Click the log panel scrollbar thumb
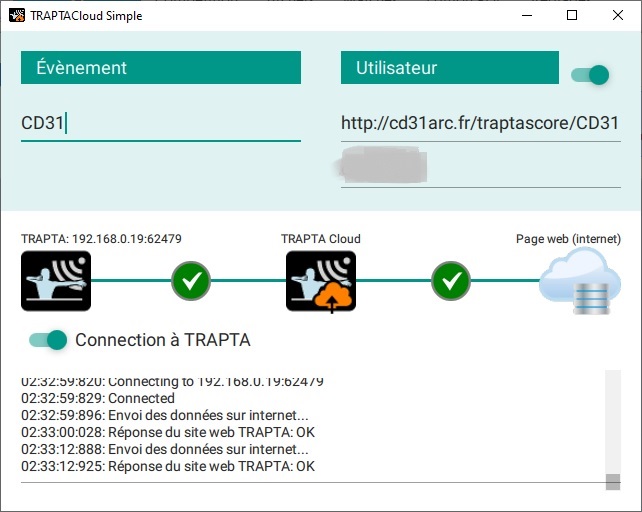The image size is (642, 512). click(613, 481)
